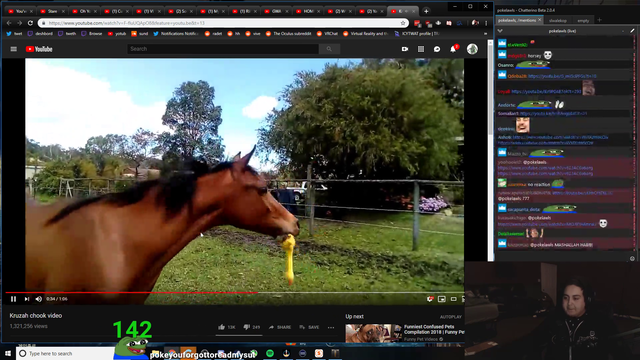Viewport: 640px width, 360px height.
Task: Open the SHARE dialog
Action: (280, 327)
